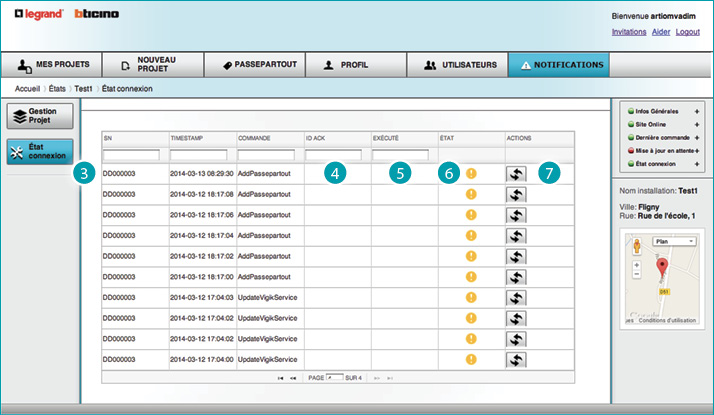Click the warning state icon in the first row
Image resolution: width=714 pixels, height=415 pixels.
(471, 173)
